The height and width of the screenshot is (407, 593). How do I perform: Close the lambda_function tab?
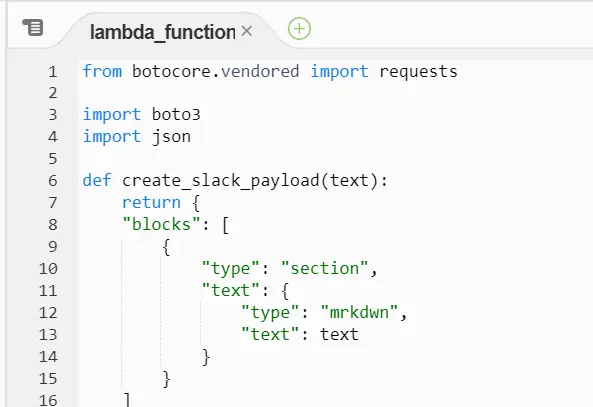247,31
